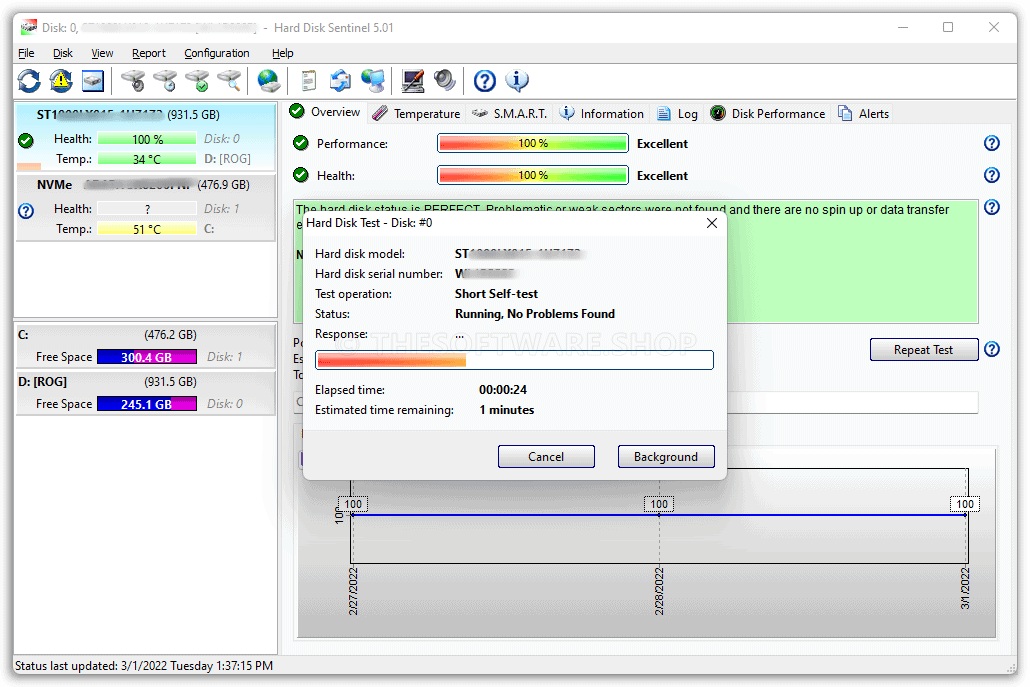Image resolution: width=1030 pixels, height=687 pixels.
Task: Click the globe with computer monitor icon
Action: [x=372, y=81]
